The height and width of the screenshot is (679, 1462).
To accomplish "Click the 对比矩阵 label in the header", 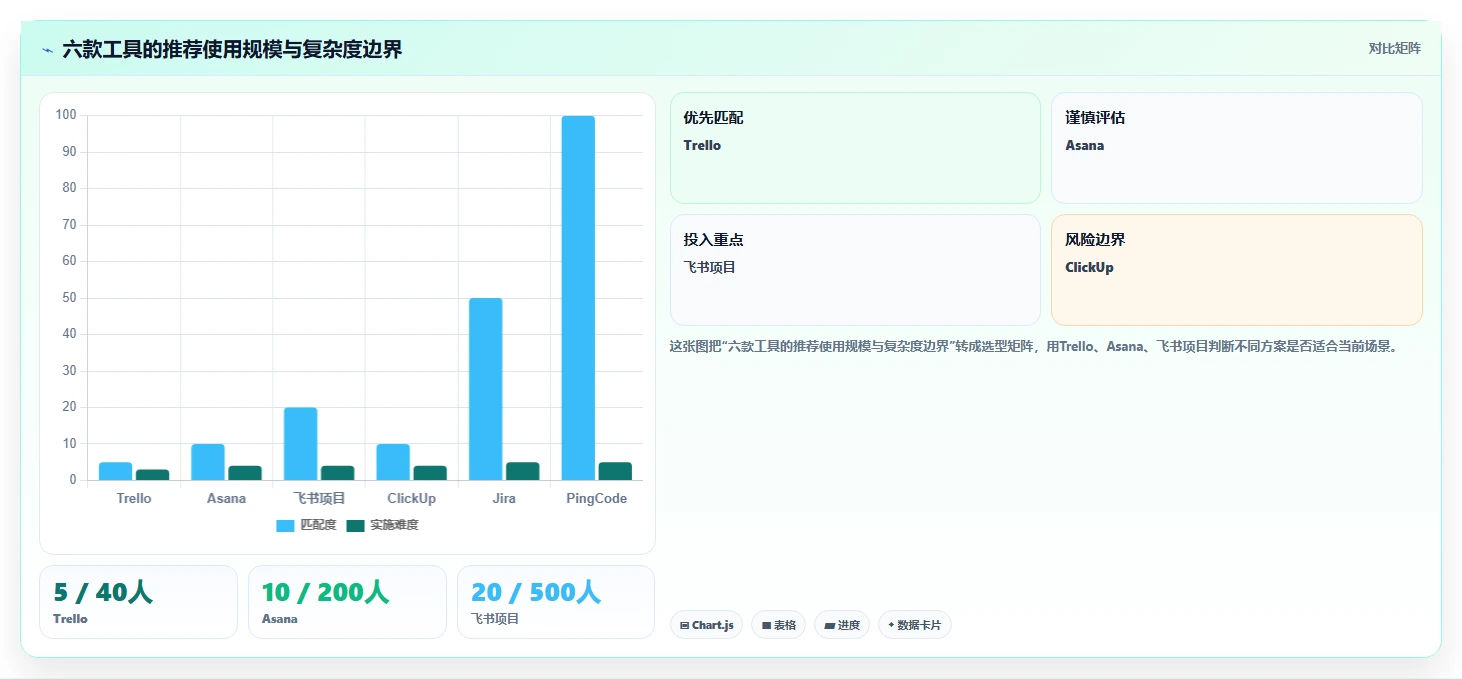I will [1394, 48].
